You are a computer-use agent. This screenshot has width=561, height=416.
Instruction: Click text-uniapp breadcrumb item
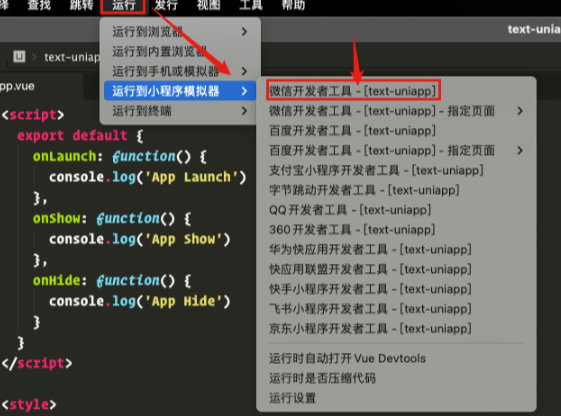tap(72, 57)
